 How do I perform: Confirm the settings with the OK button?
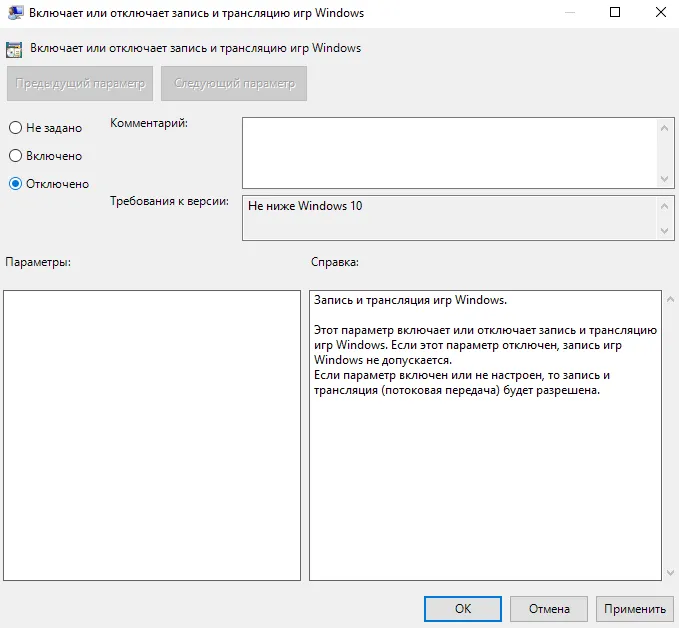pos(462,608)
